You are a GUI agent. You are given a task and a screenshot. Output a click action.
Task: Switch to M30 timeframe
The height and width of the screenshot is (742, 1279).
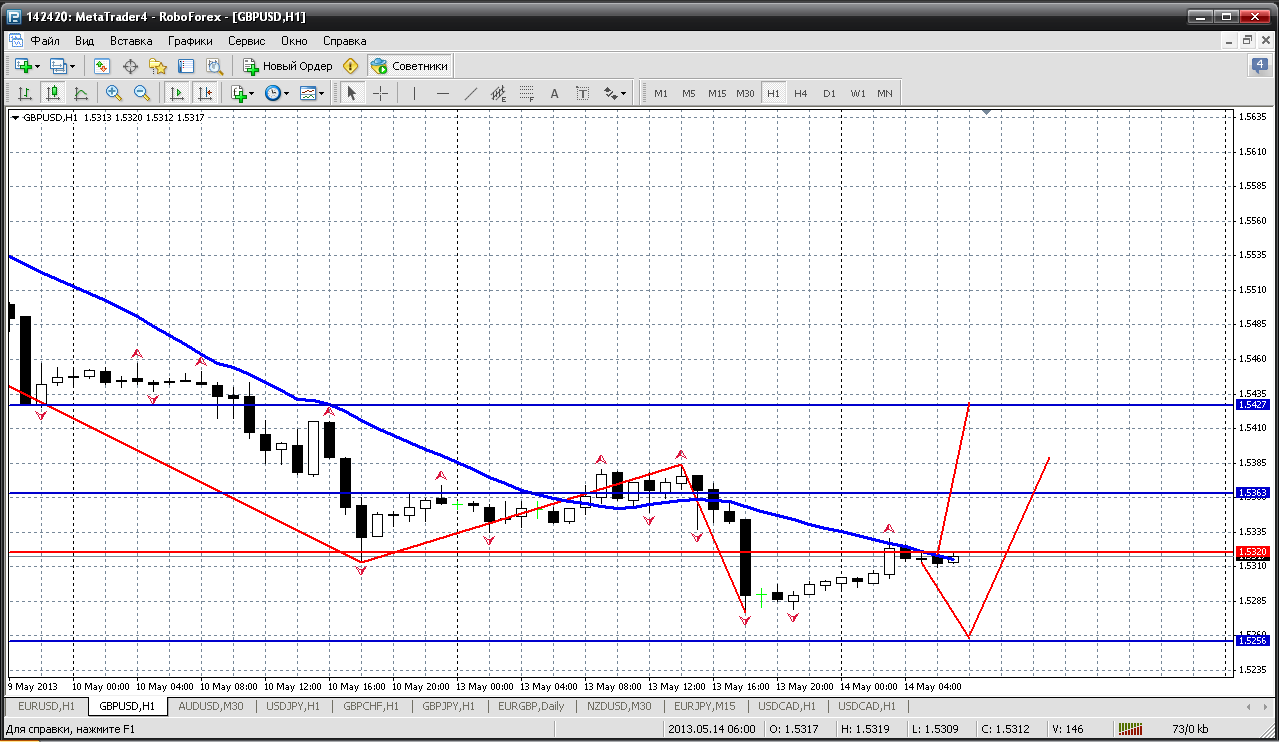pyautogui.click(x=745, y=93)
